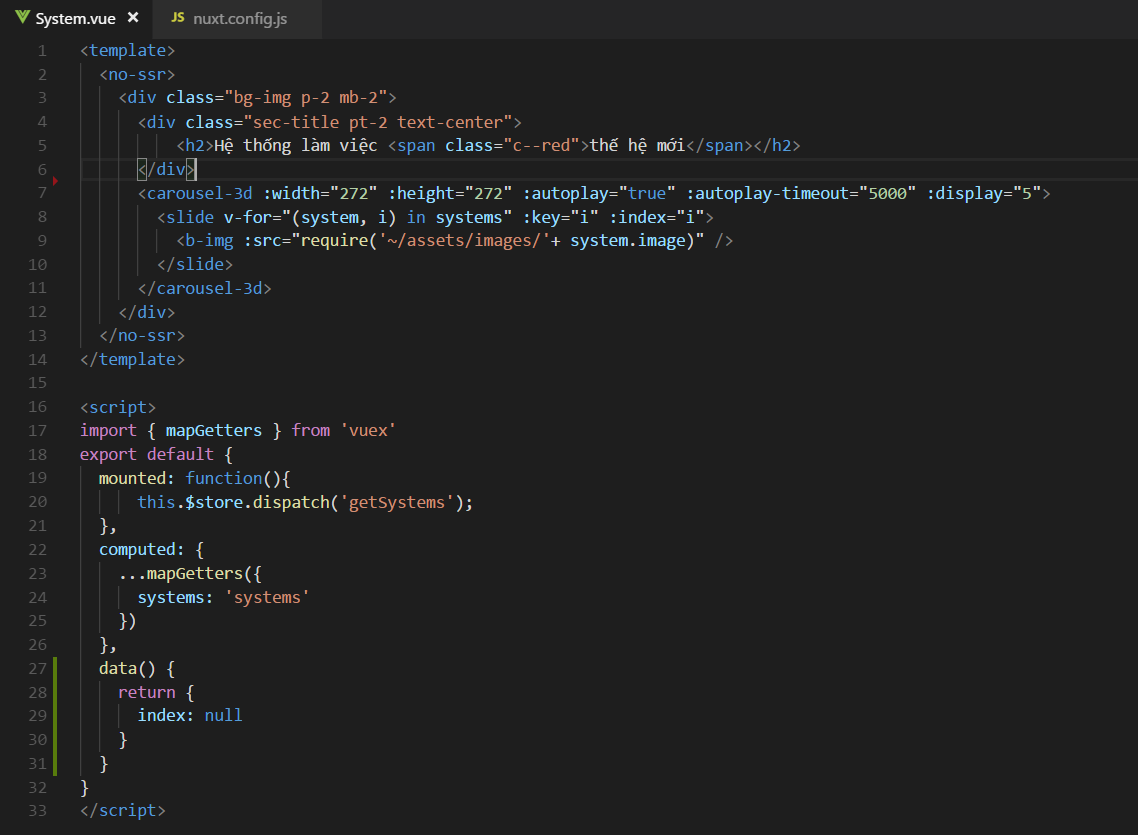Click the JS icon on nuxt.config.js tab

(x=177, y=17)
